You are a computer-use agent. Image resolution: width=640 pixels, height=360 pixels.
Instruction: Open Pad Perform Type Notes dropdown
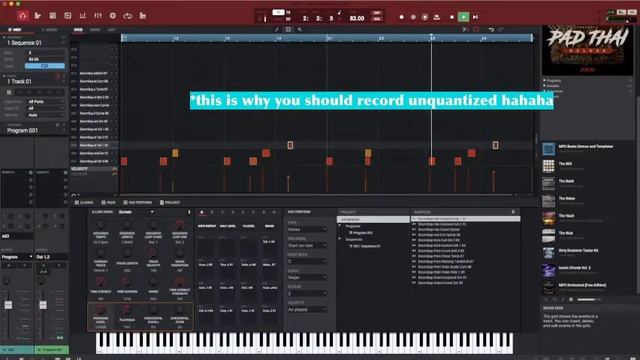click(x=307, y=230)
